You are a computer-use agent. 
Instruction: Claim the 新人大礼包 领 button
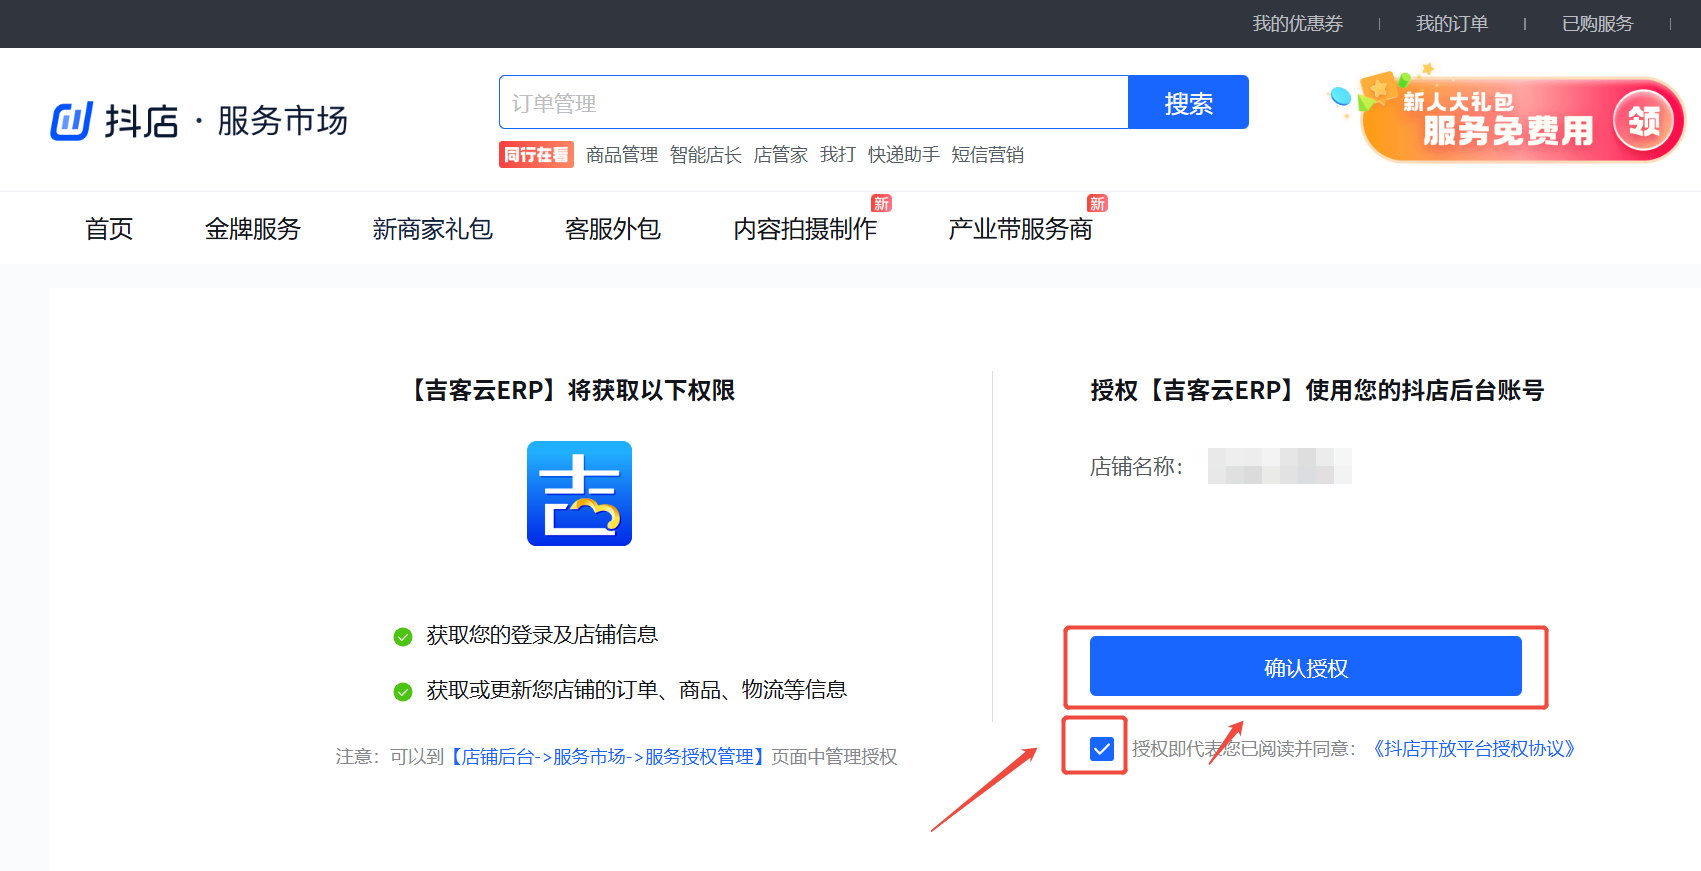pos(1643,121)
